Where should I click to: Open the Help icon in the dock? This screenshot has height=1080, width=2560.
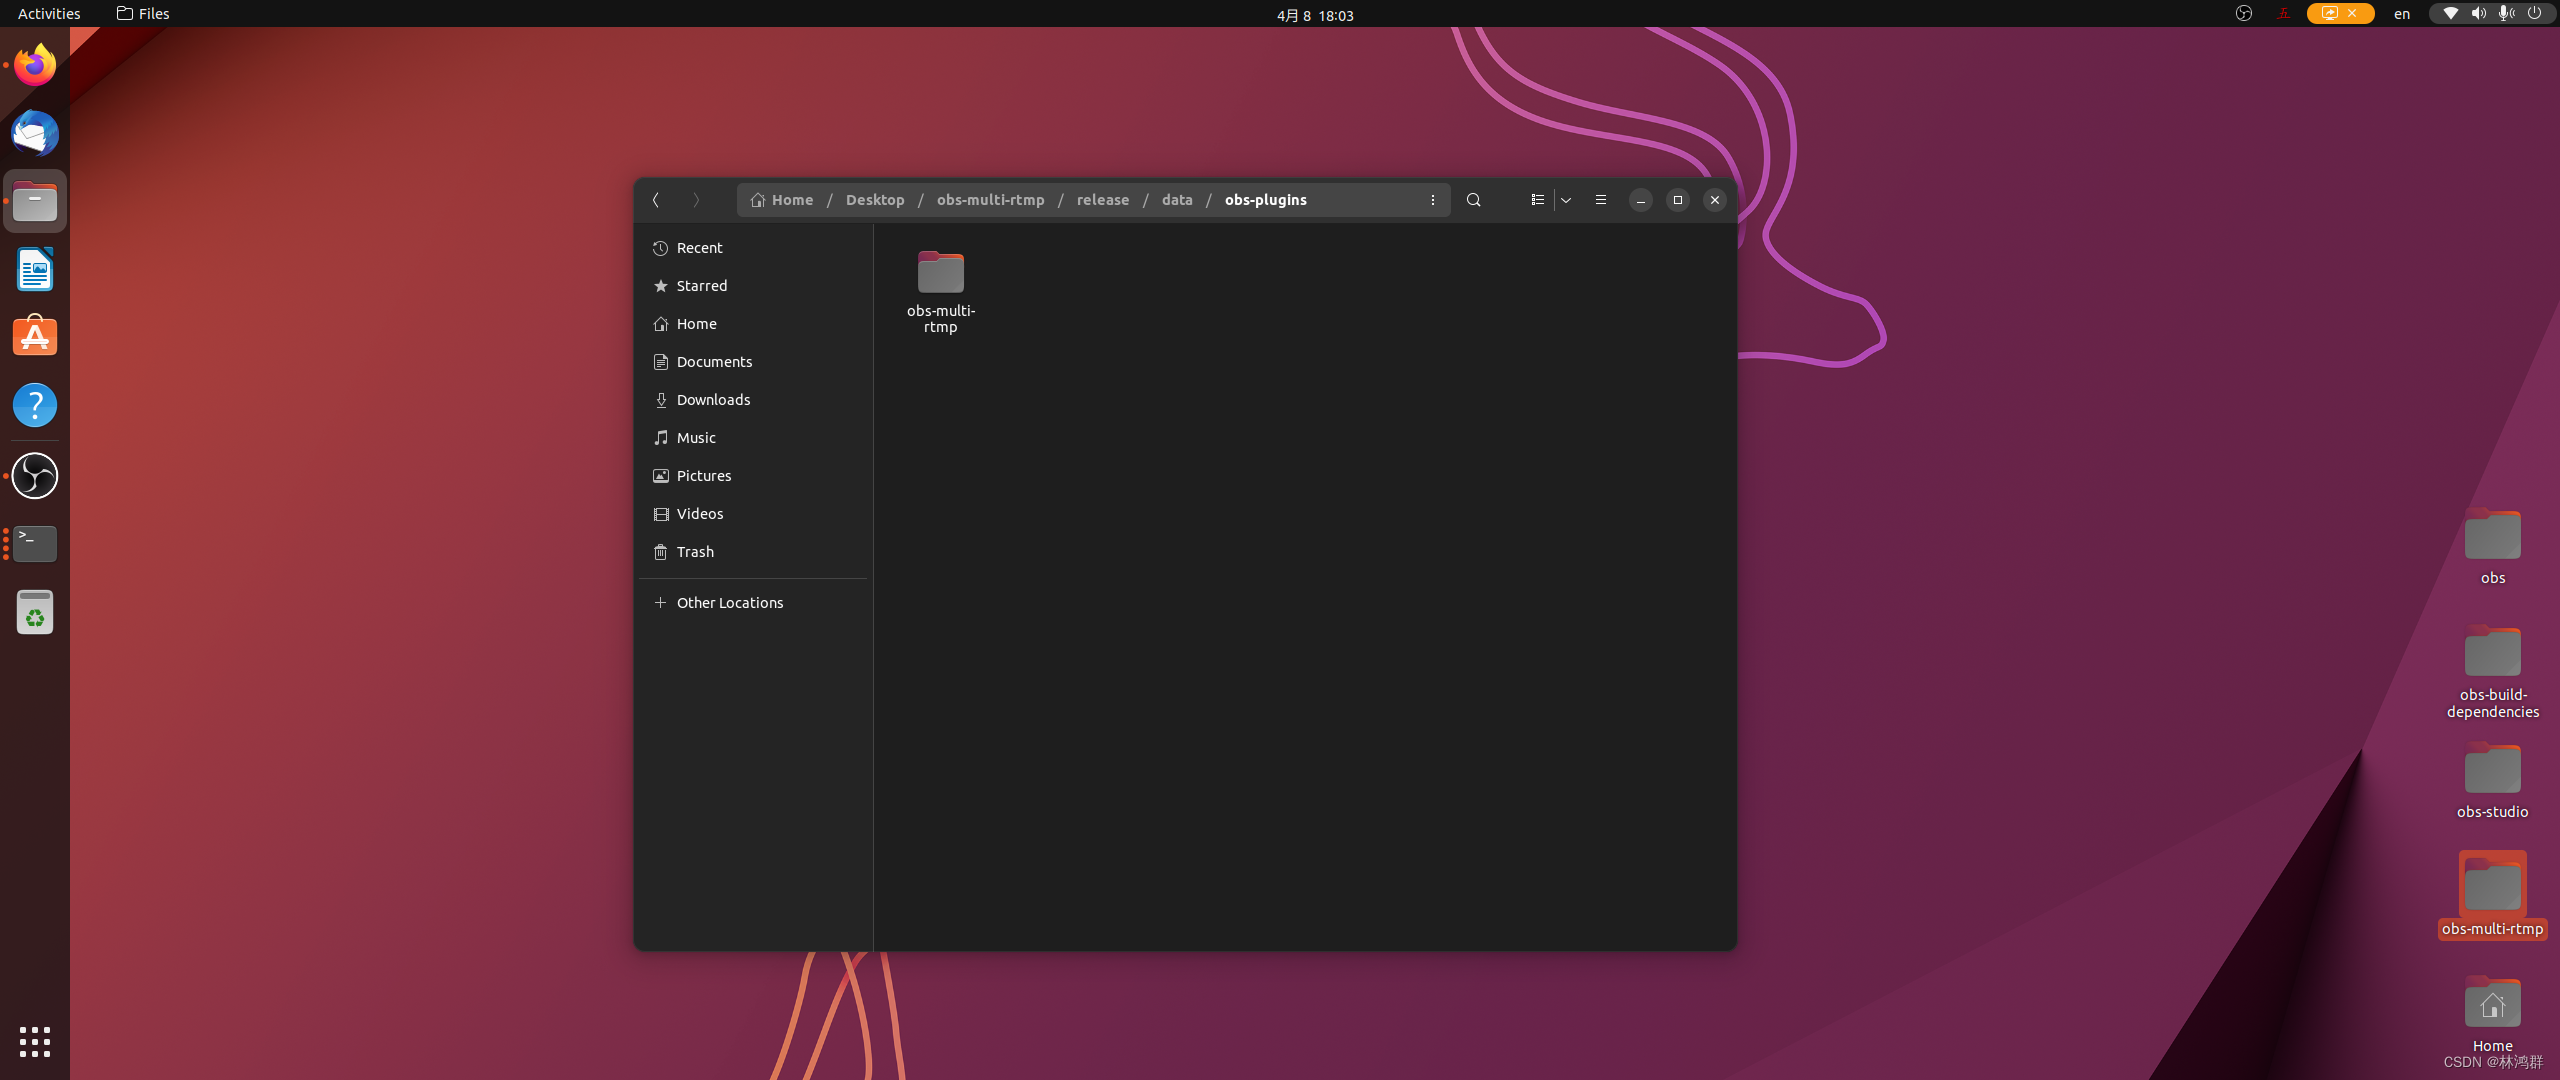coord(35,405)
